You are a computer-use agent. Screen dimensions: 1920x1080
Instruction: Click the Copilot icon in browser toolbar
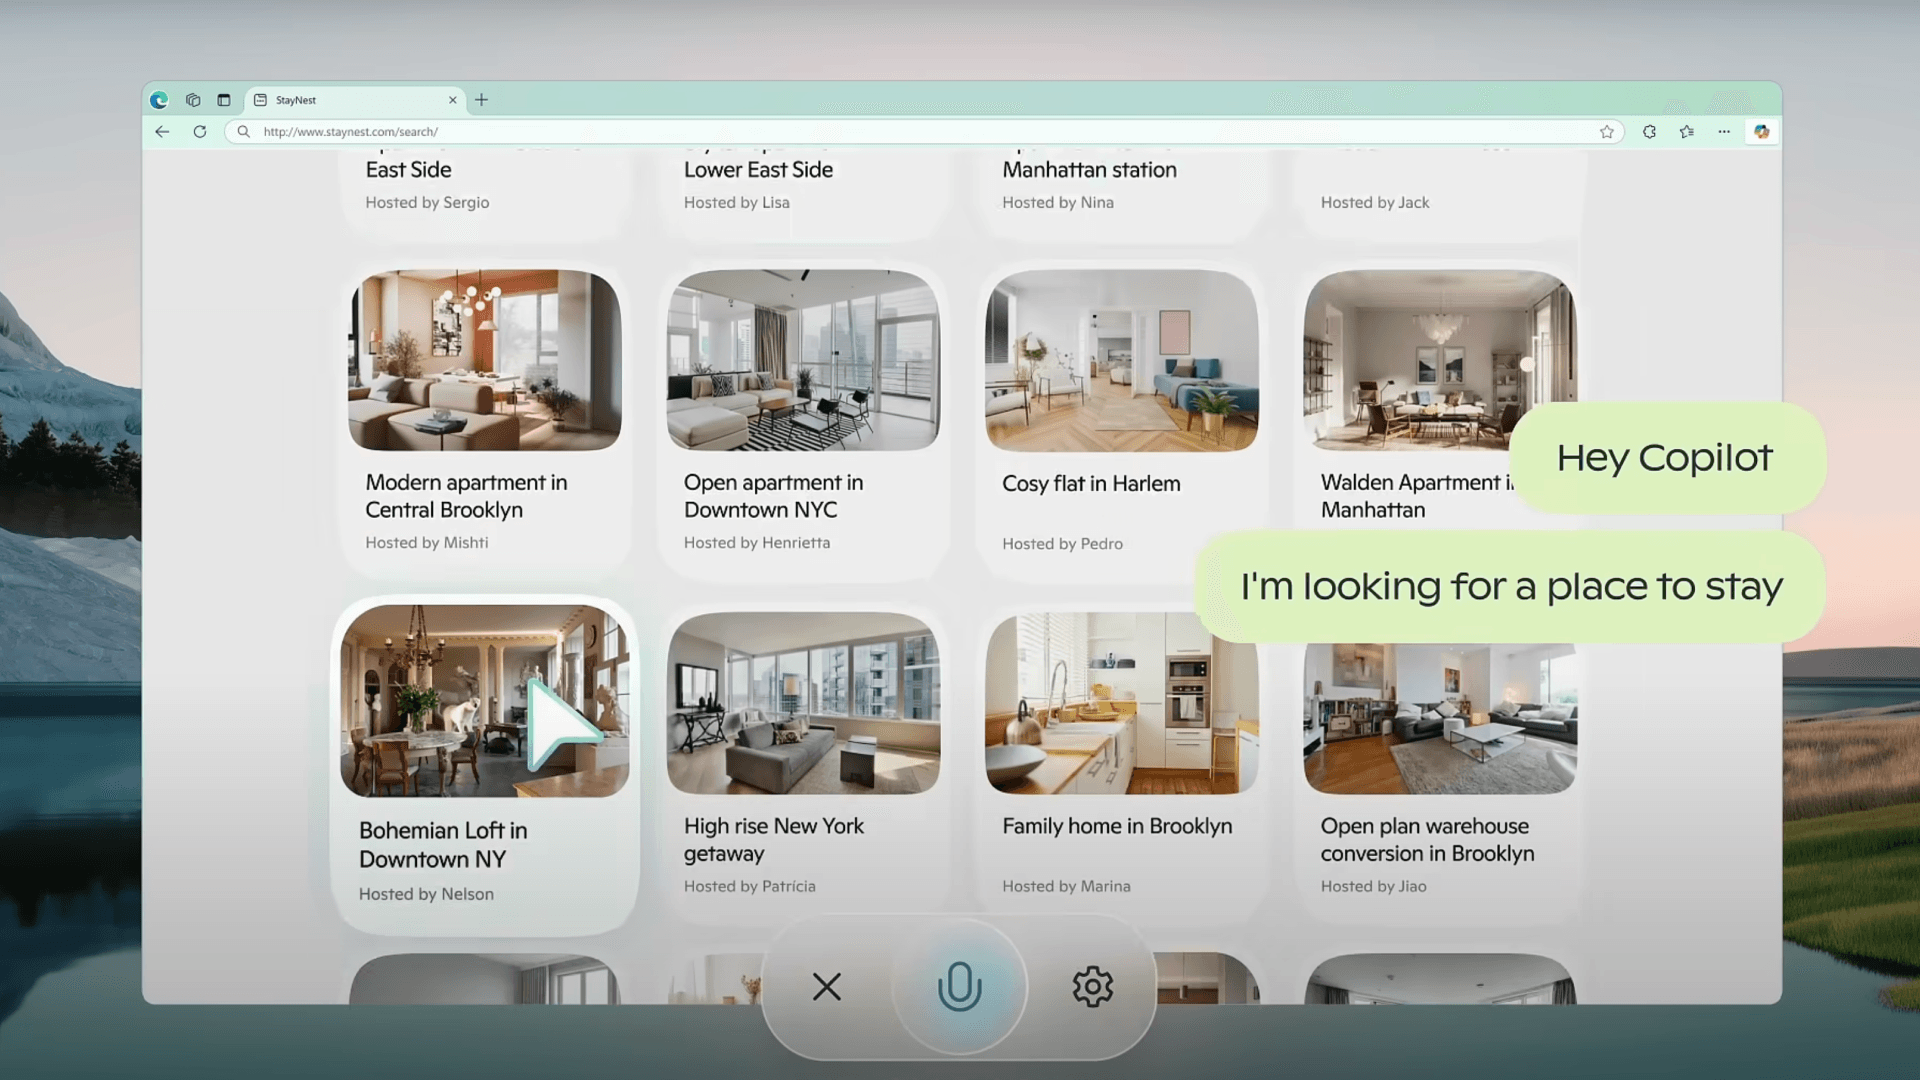(x=1761, y=131)
